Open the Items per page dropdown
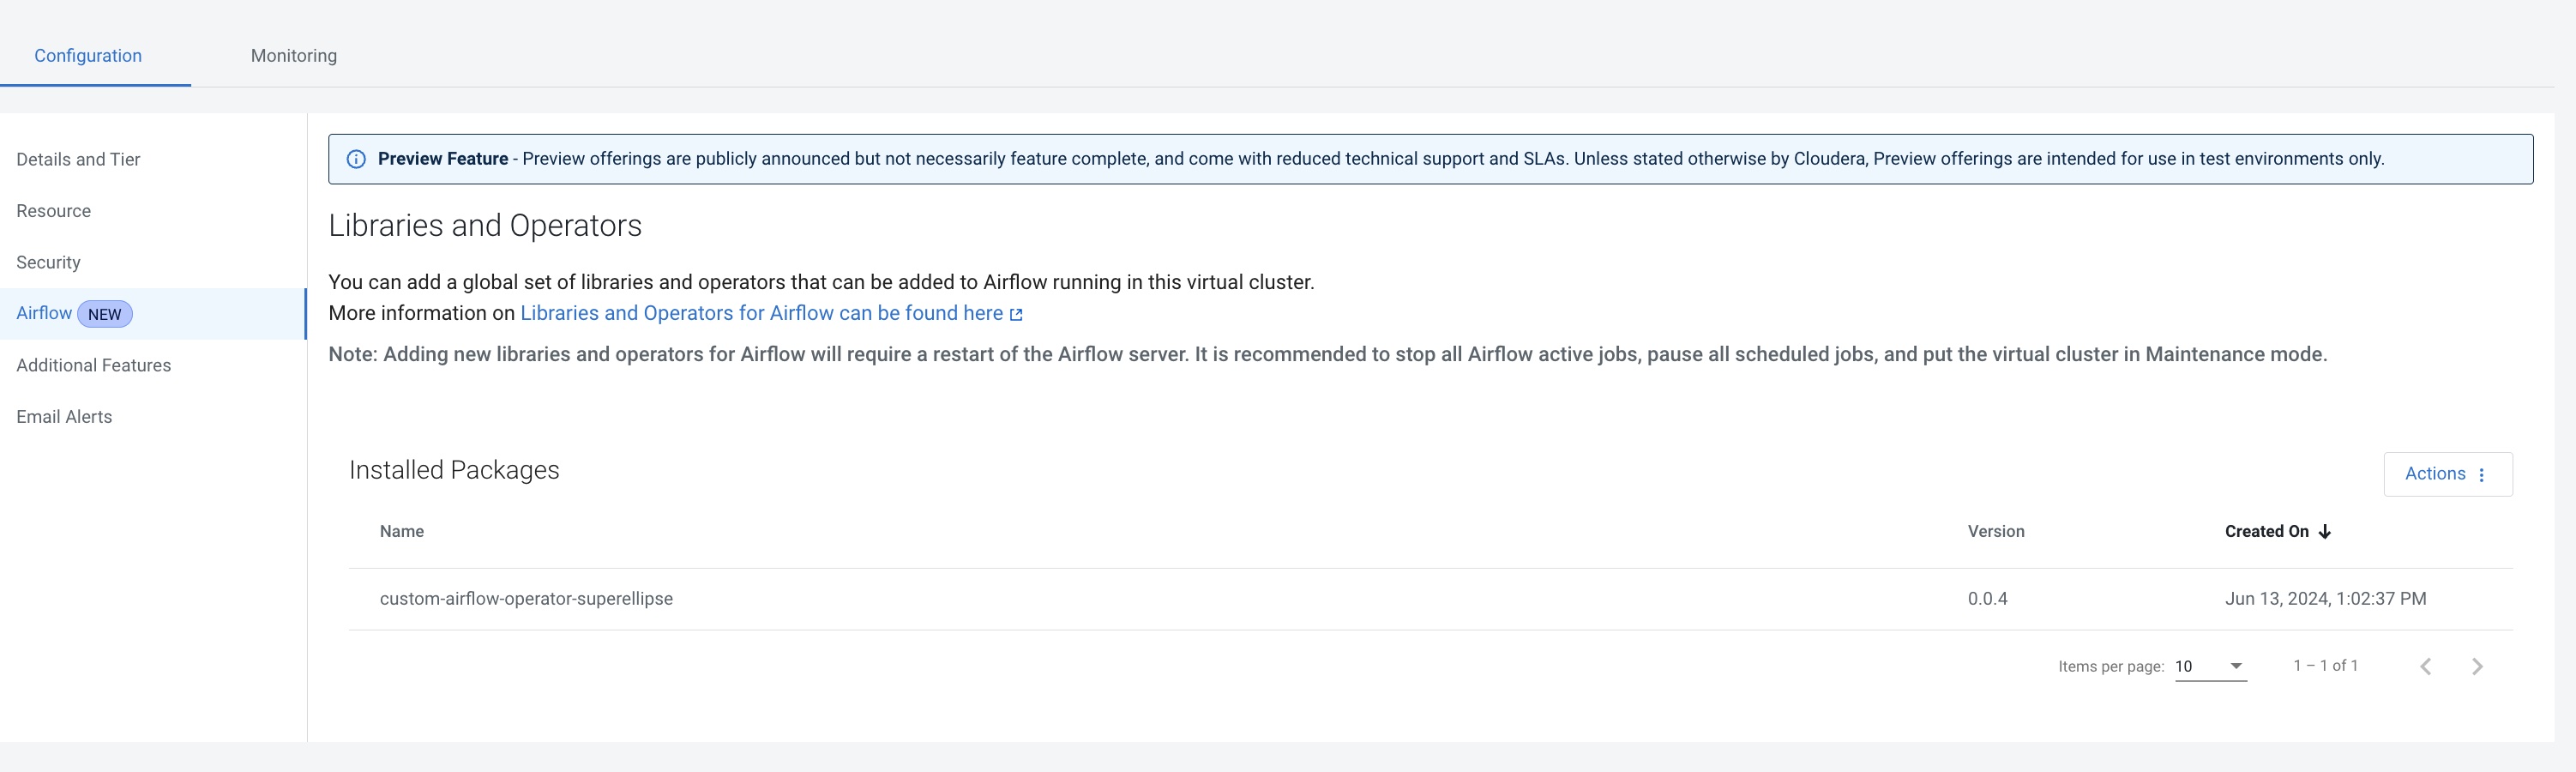The width and height of the screenshot is (2576, 772). (2210, 667)
